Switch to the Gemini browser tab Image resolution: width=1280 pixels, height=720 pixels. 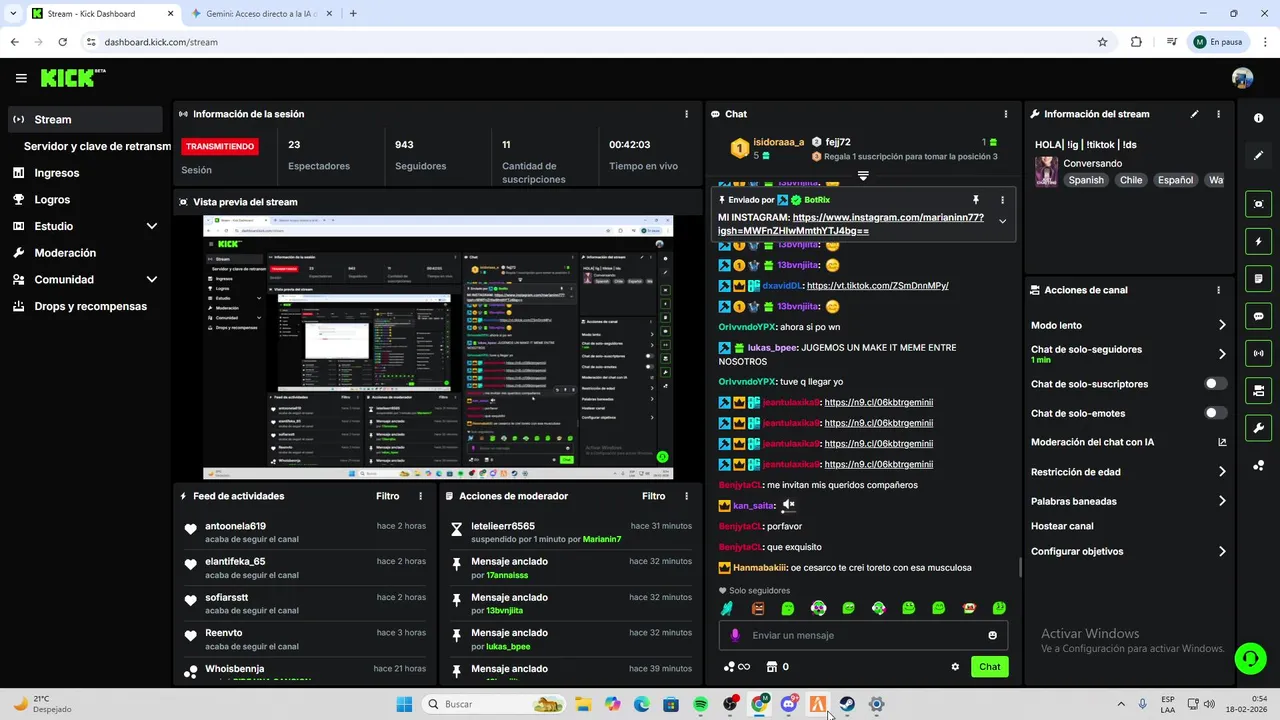pos(260,14)
